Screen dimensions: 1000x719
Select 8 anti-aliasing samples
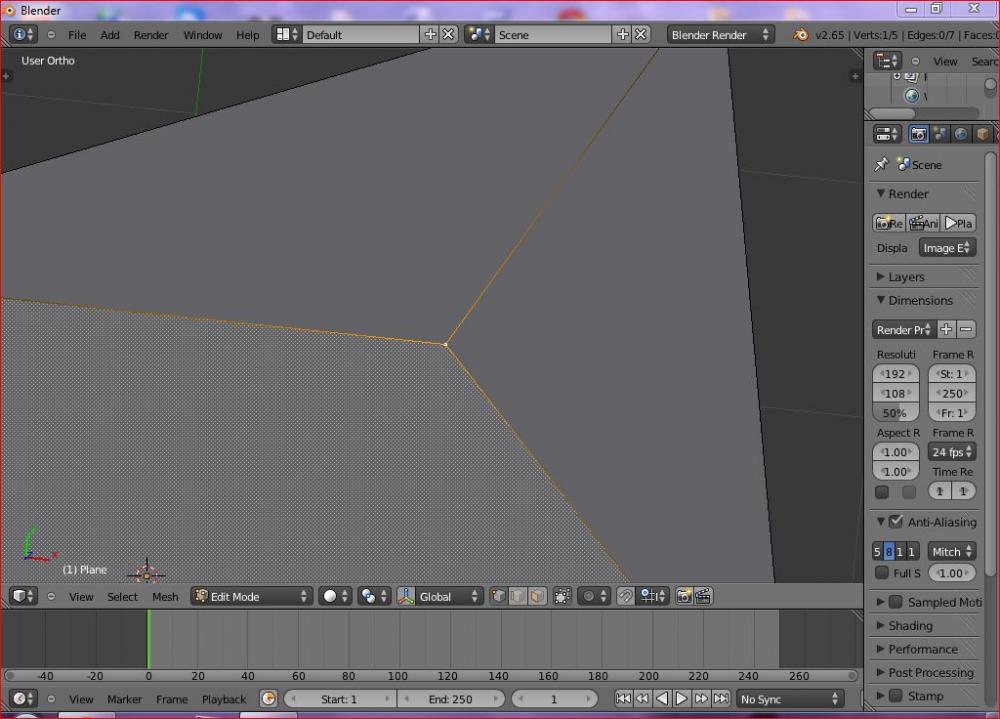click(x=888, y=551)
